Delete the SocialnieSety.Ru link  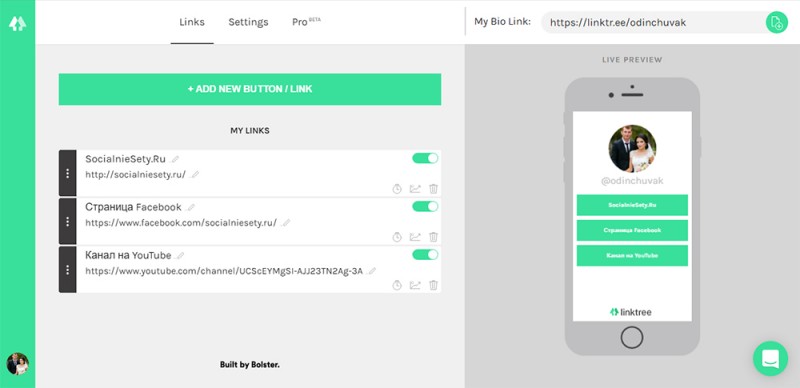433,189
